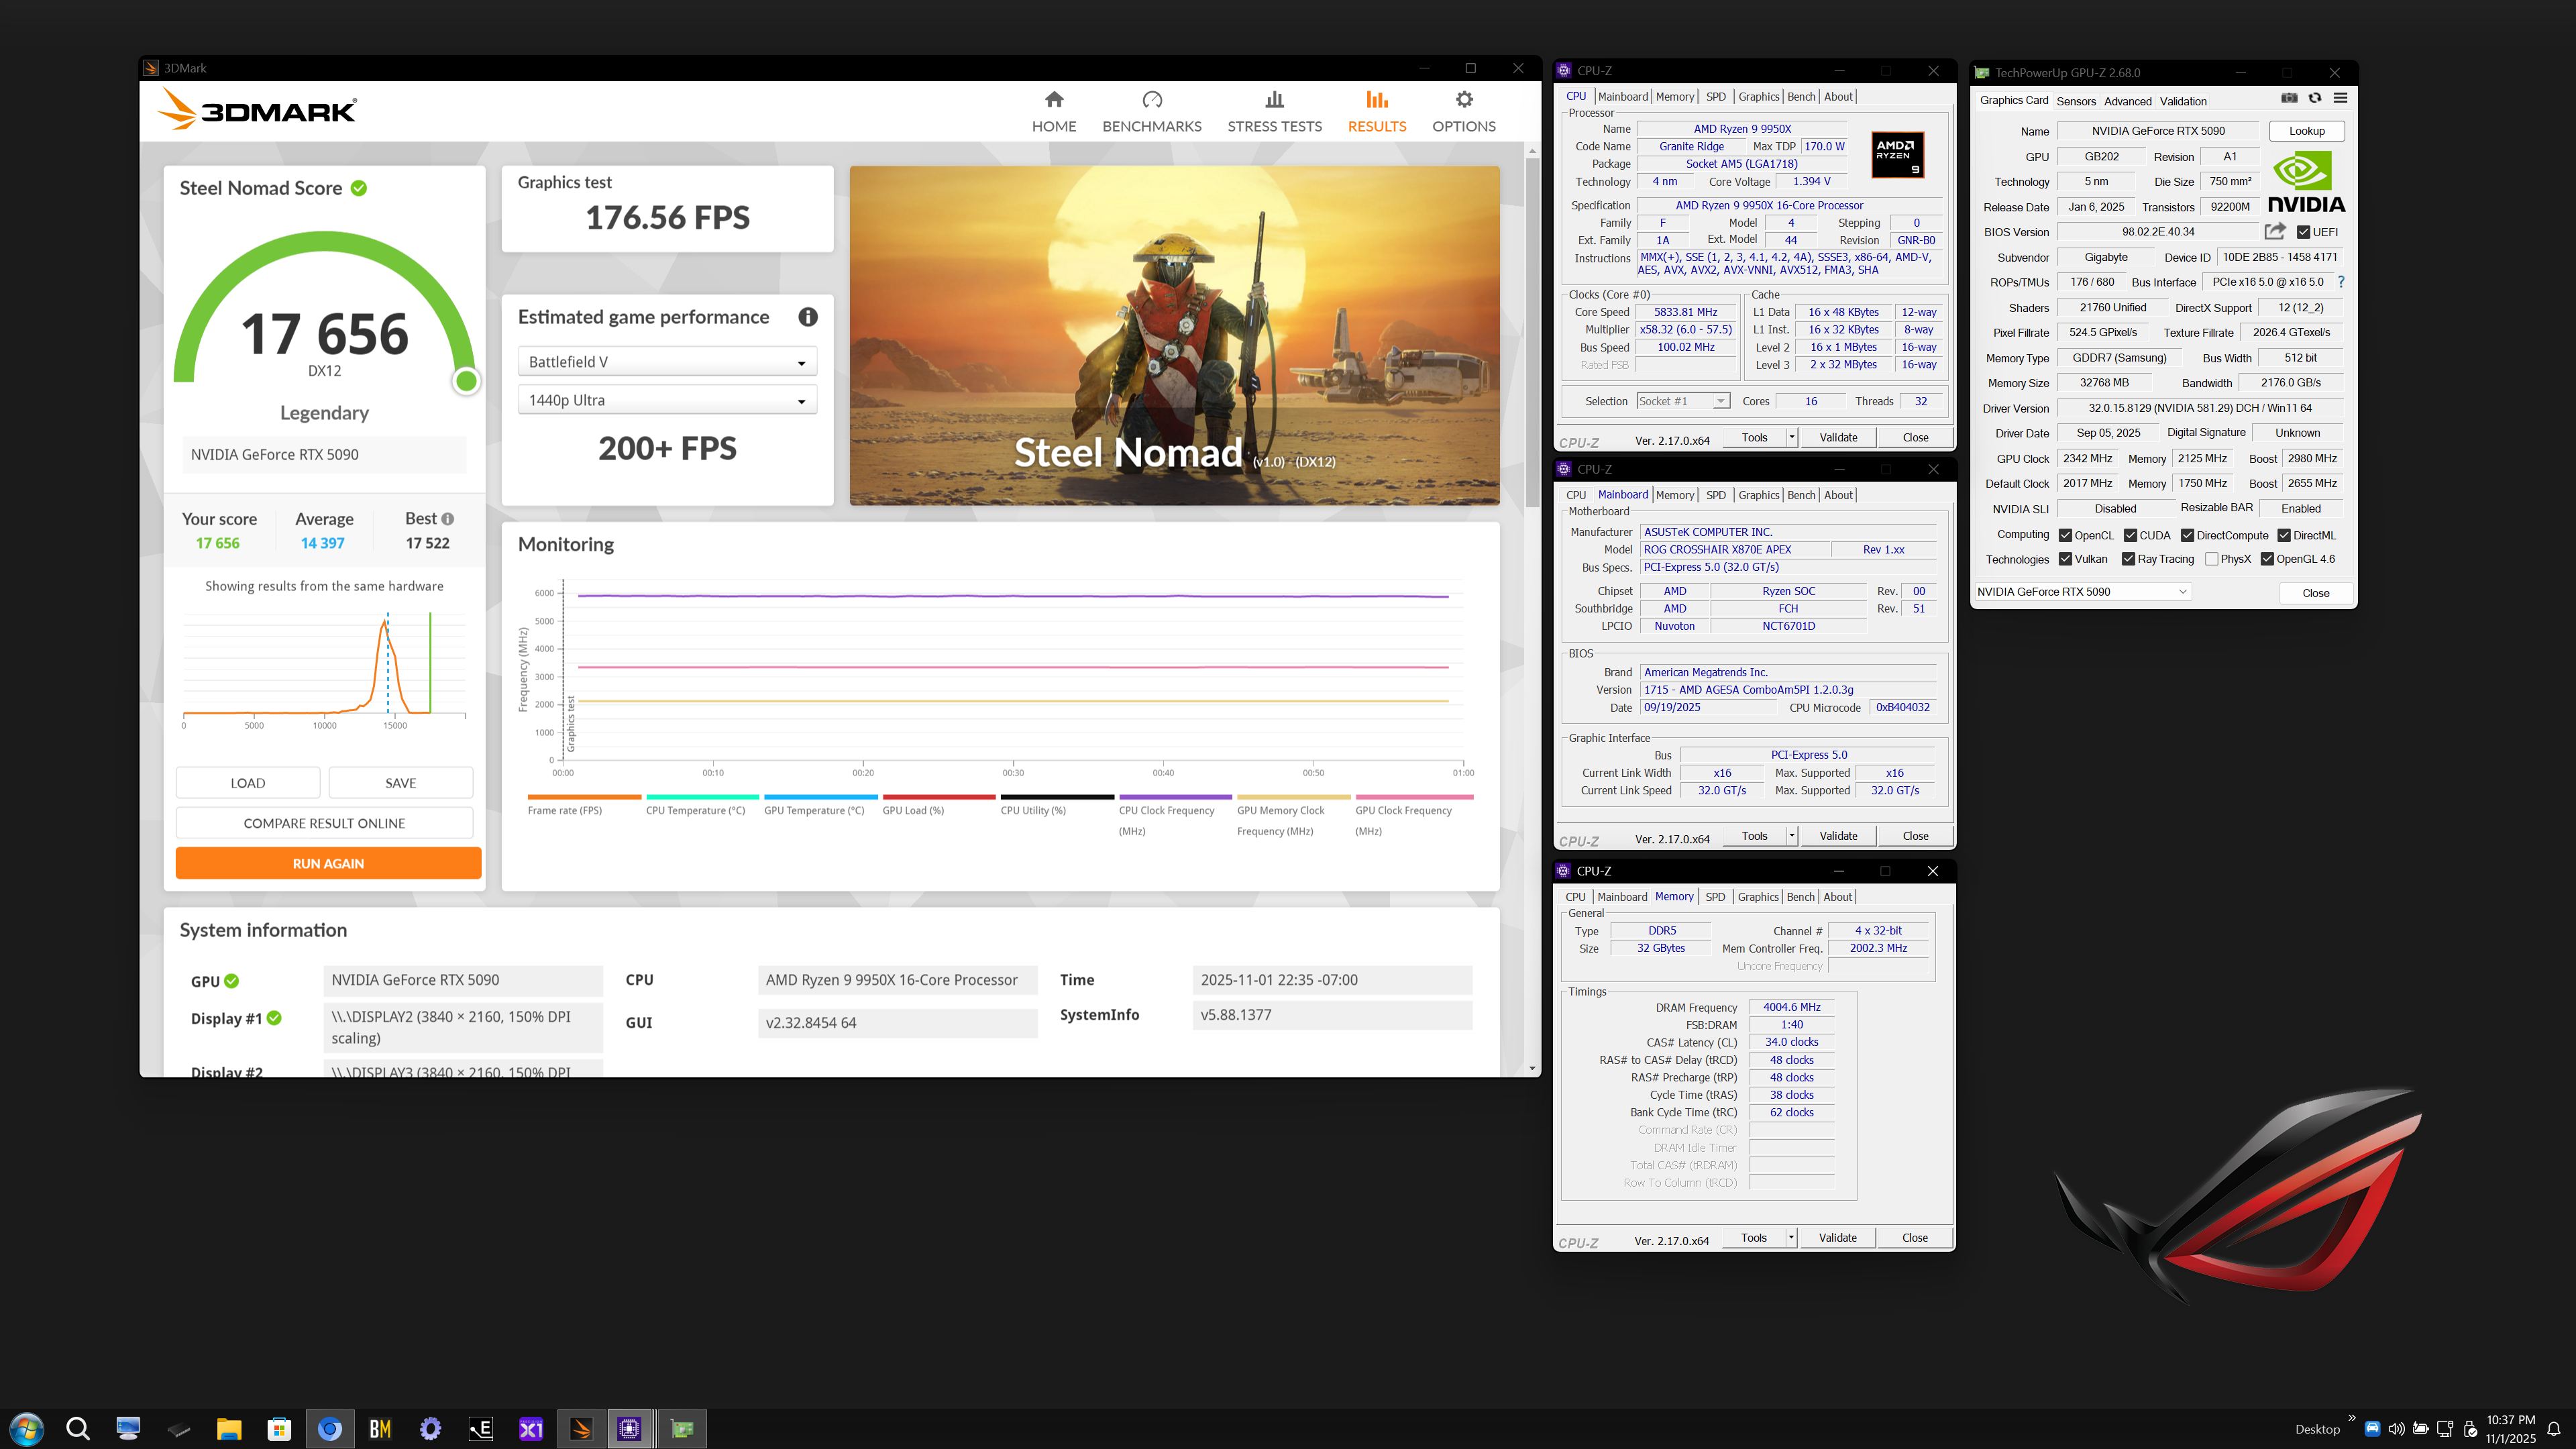
Task: Expand the 1440p Ultra resolution dropdown
Action: 667,400
